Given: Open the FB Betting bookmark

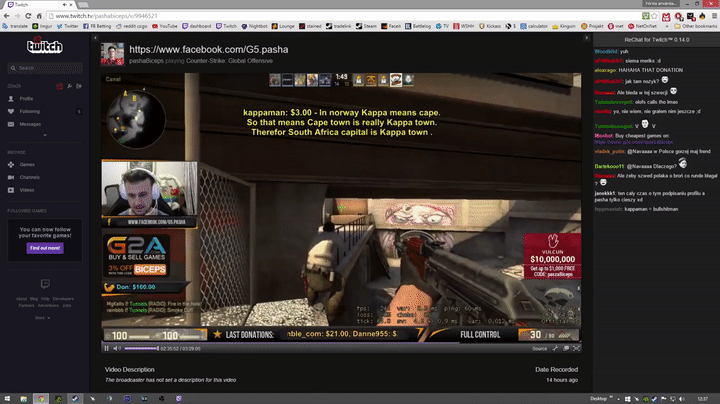Looking at the screenshot, I should 97,26.
